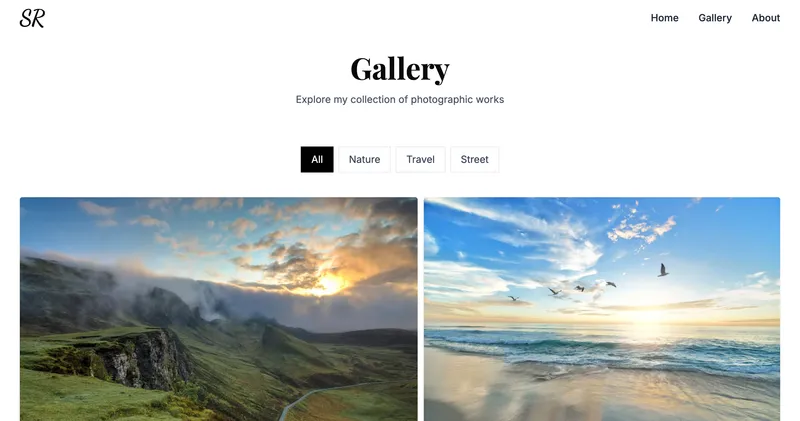Click the glowing sun behind mountain clouds
This screenshot has width=800, height=421.
tap(329, 283)
